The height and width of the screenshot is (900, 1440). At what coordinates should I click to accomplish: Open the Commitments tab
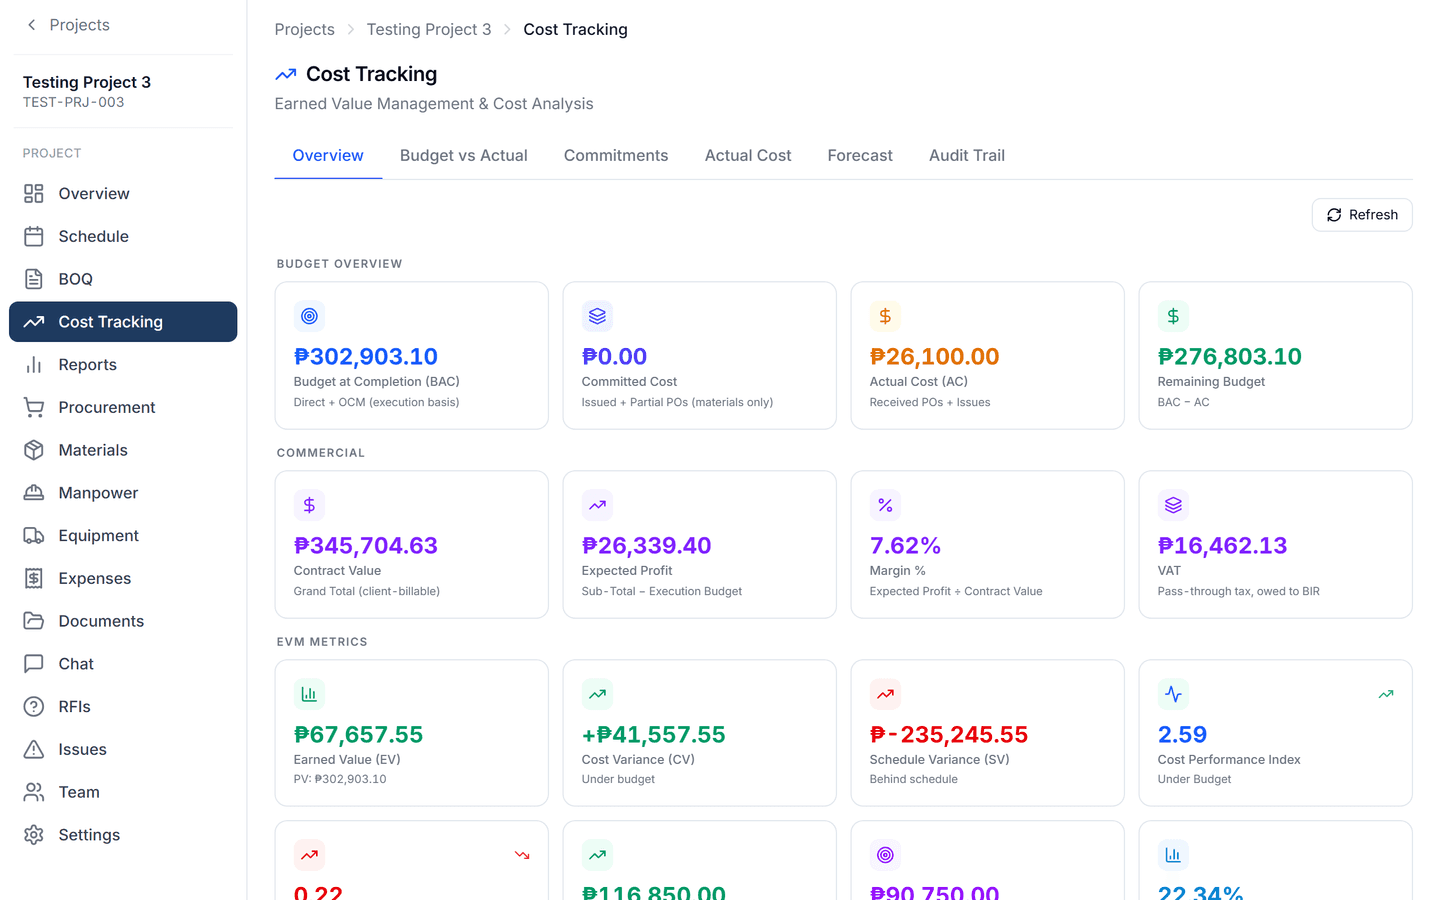pyautogui.click(x=616, y=156)
